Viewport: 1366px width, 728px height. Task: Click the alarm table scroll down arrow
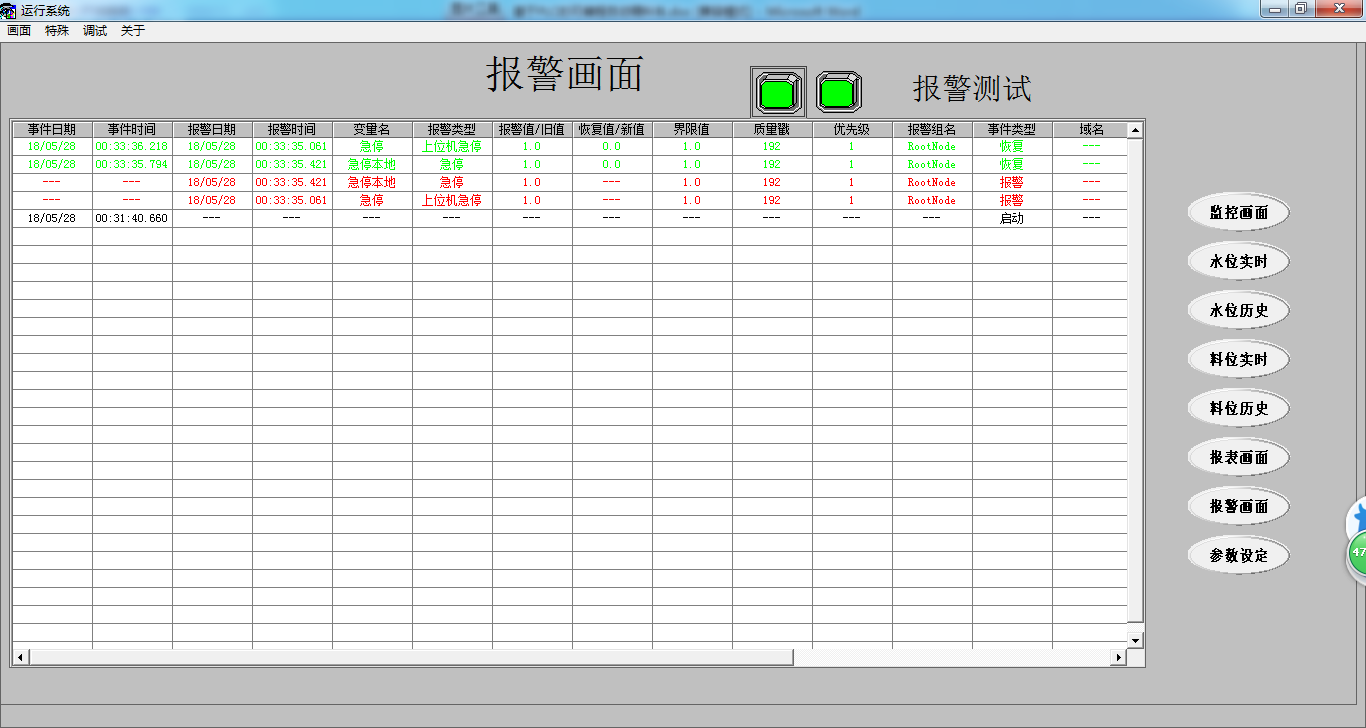tap(1135, 640)
